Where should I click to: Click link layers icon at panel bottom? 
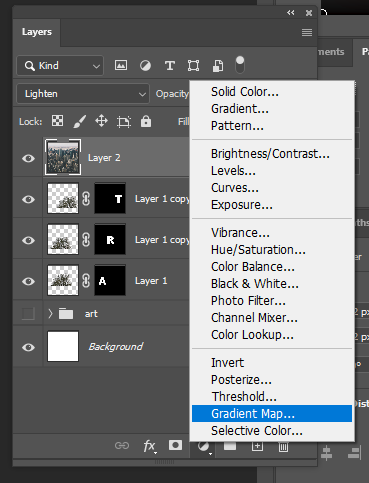122,446
